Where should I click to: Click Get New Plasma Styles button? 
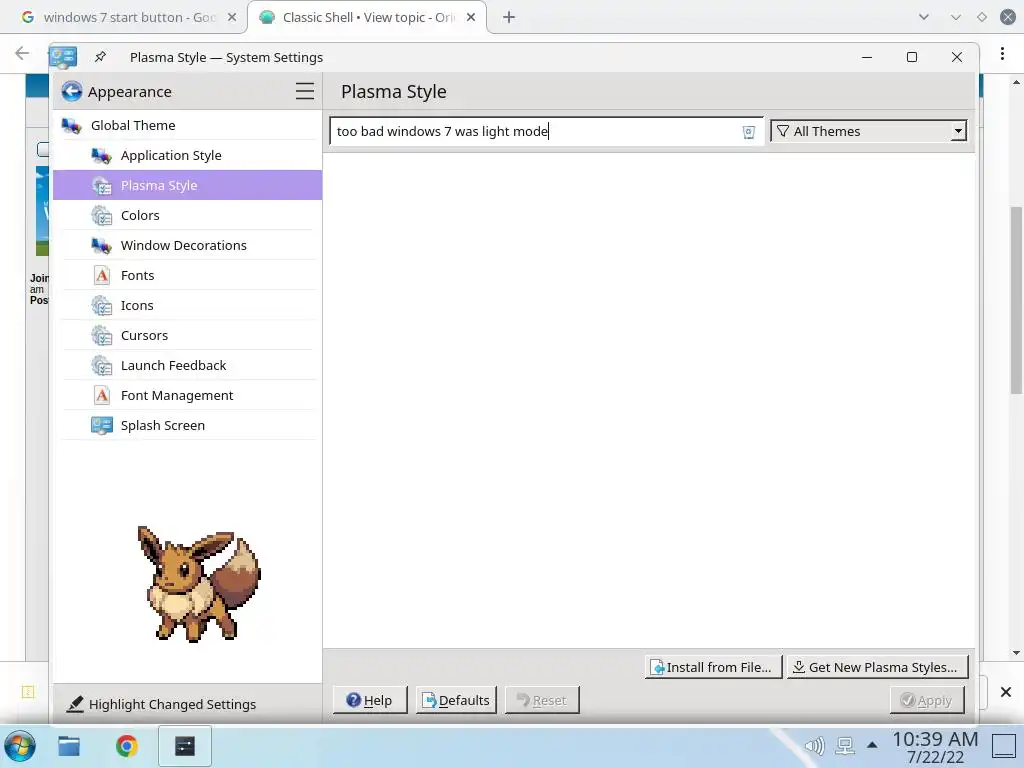point(877,667)
